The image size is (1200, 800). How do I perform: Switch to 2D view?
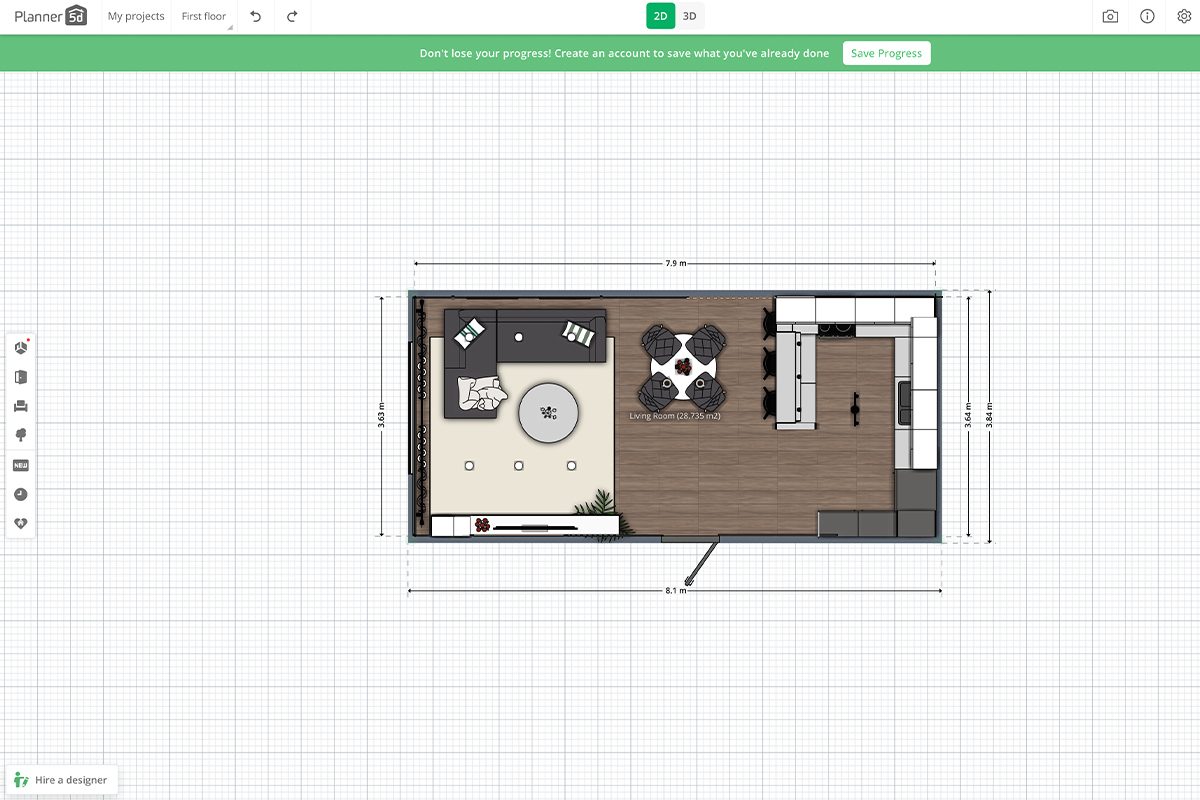tap(660, 16)
